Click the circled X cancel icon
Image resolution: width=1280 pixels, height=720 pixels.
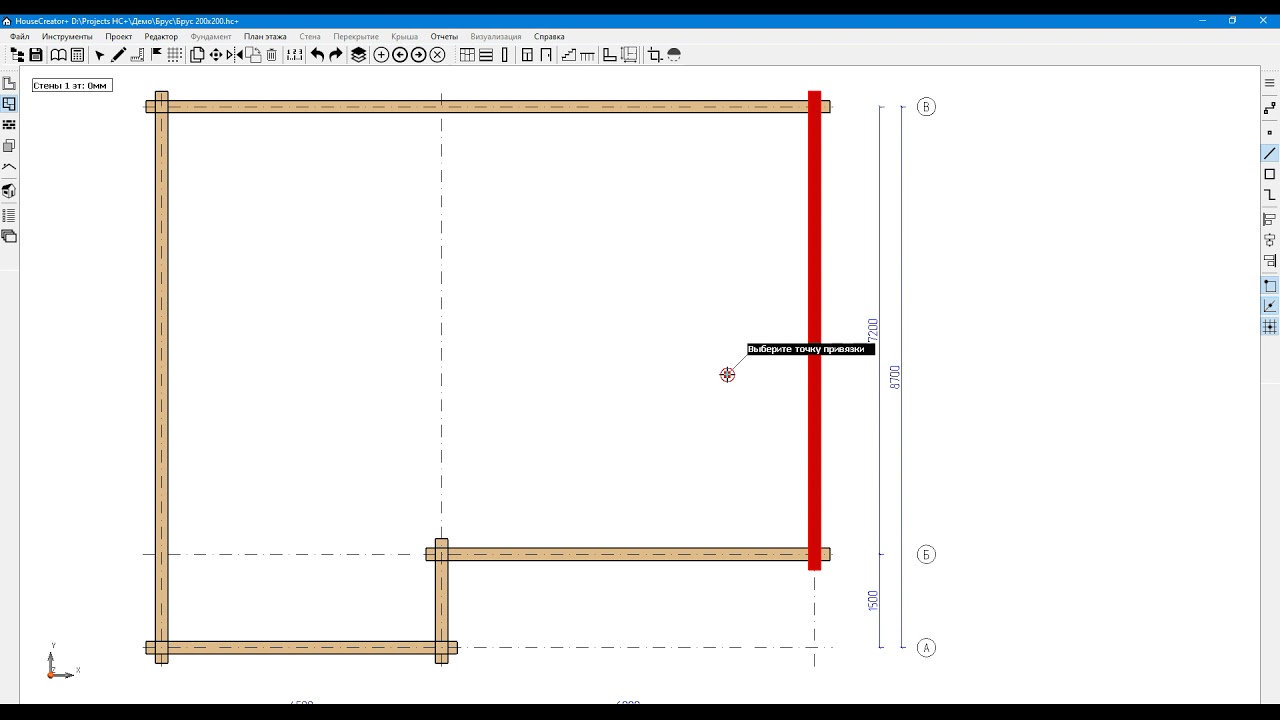pos(437,55)
